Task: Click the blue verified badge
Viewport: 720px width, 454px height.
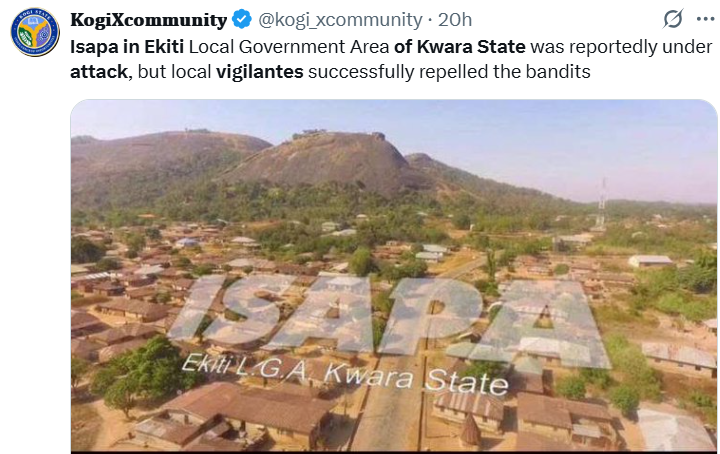Action: click(242, 20)
